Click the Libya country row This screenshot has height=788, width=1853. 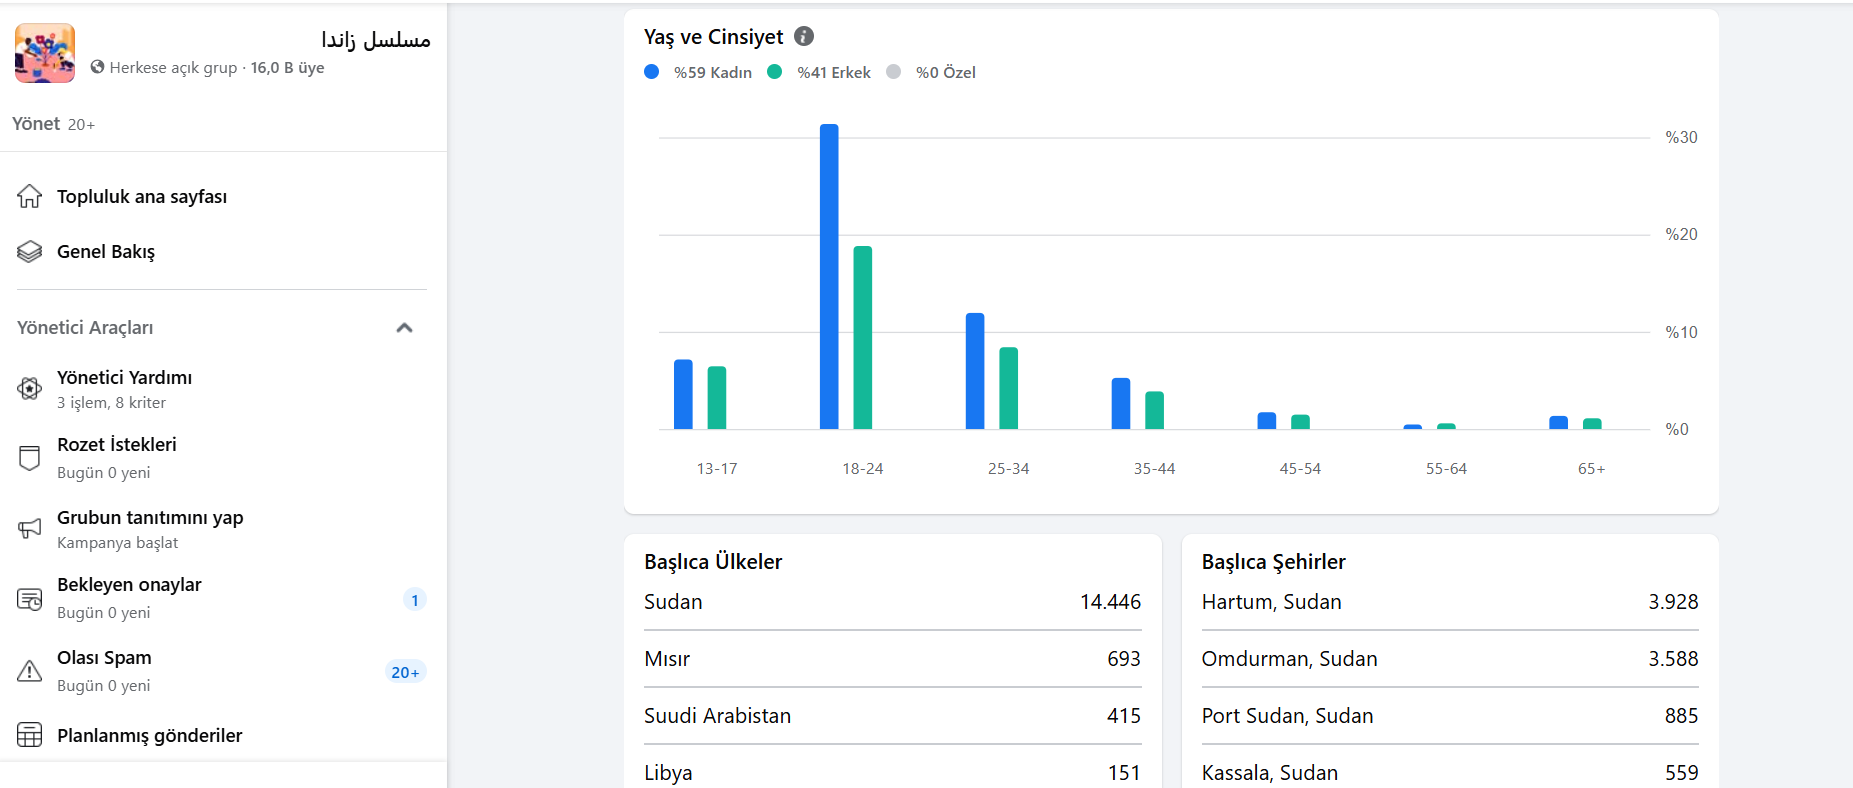892,772
